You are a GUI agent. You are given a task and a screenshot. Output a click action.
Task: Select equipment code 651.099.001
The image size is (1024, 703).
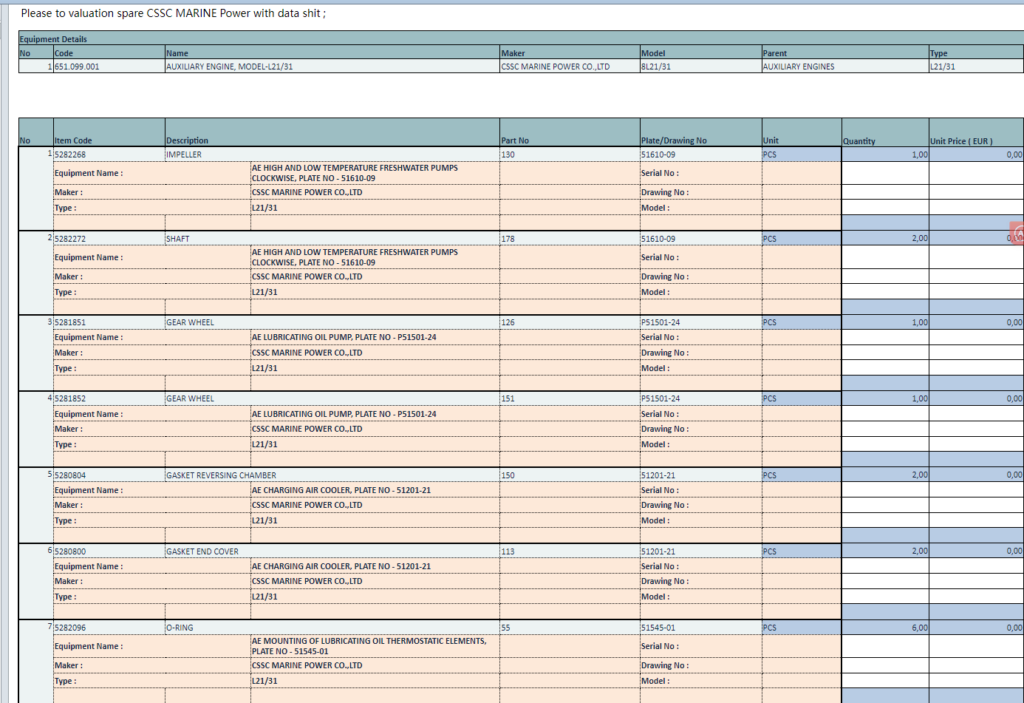click(x=109, y=67)
